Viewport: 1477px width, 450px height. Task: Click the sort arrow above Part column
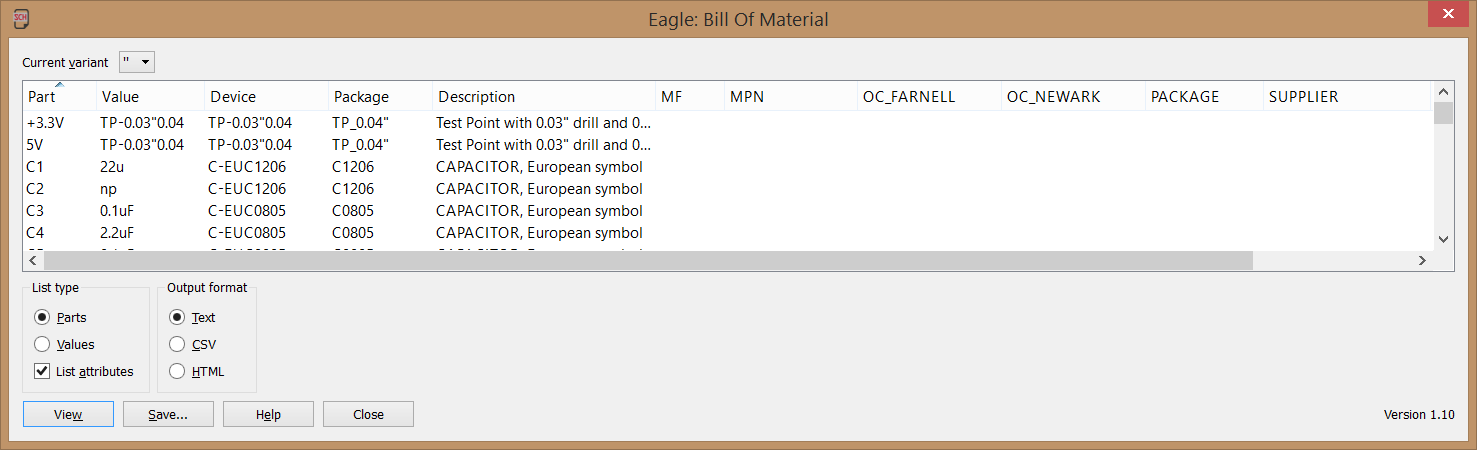pos(59,85)
